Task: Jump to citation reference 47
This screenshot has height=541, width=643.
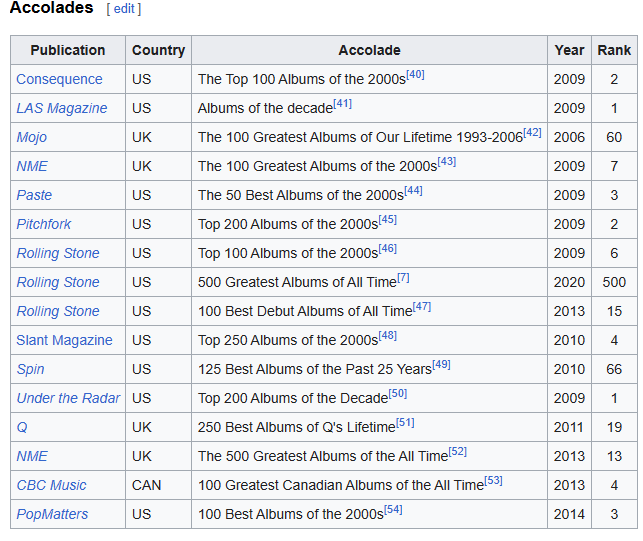Action: point(422,307)
